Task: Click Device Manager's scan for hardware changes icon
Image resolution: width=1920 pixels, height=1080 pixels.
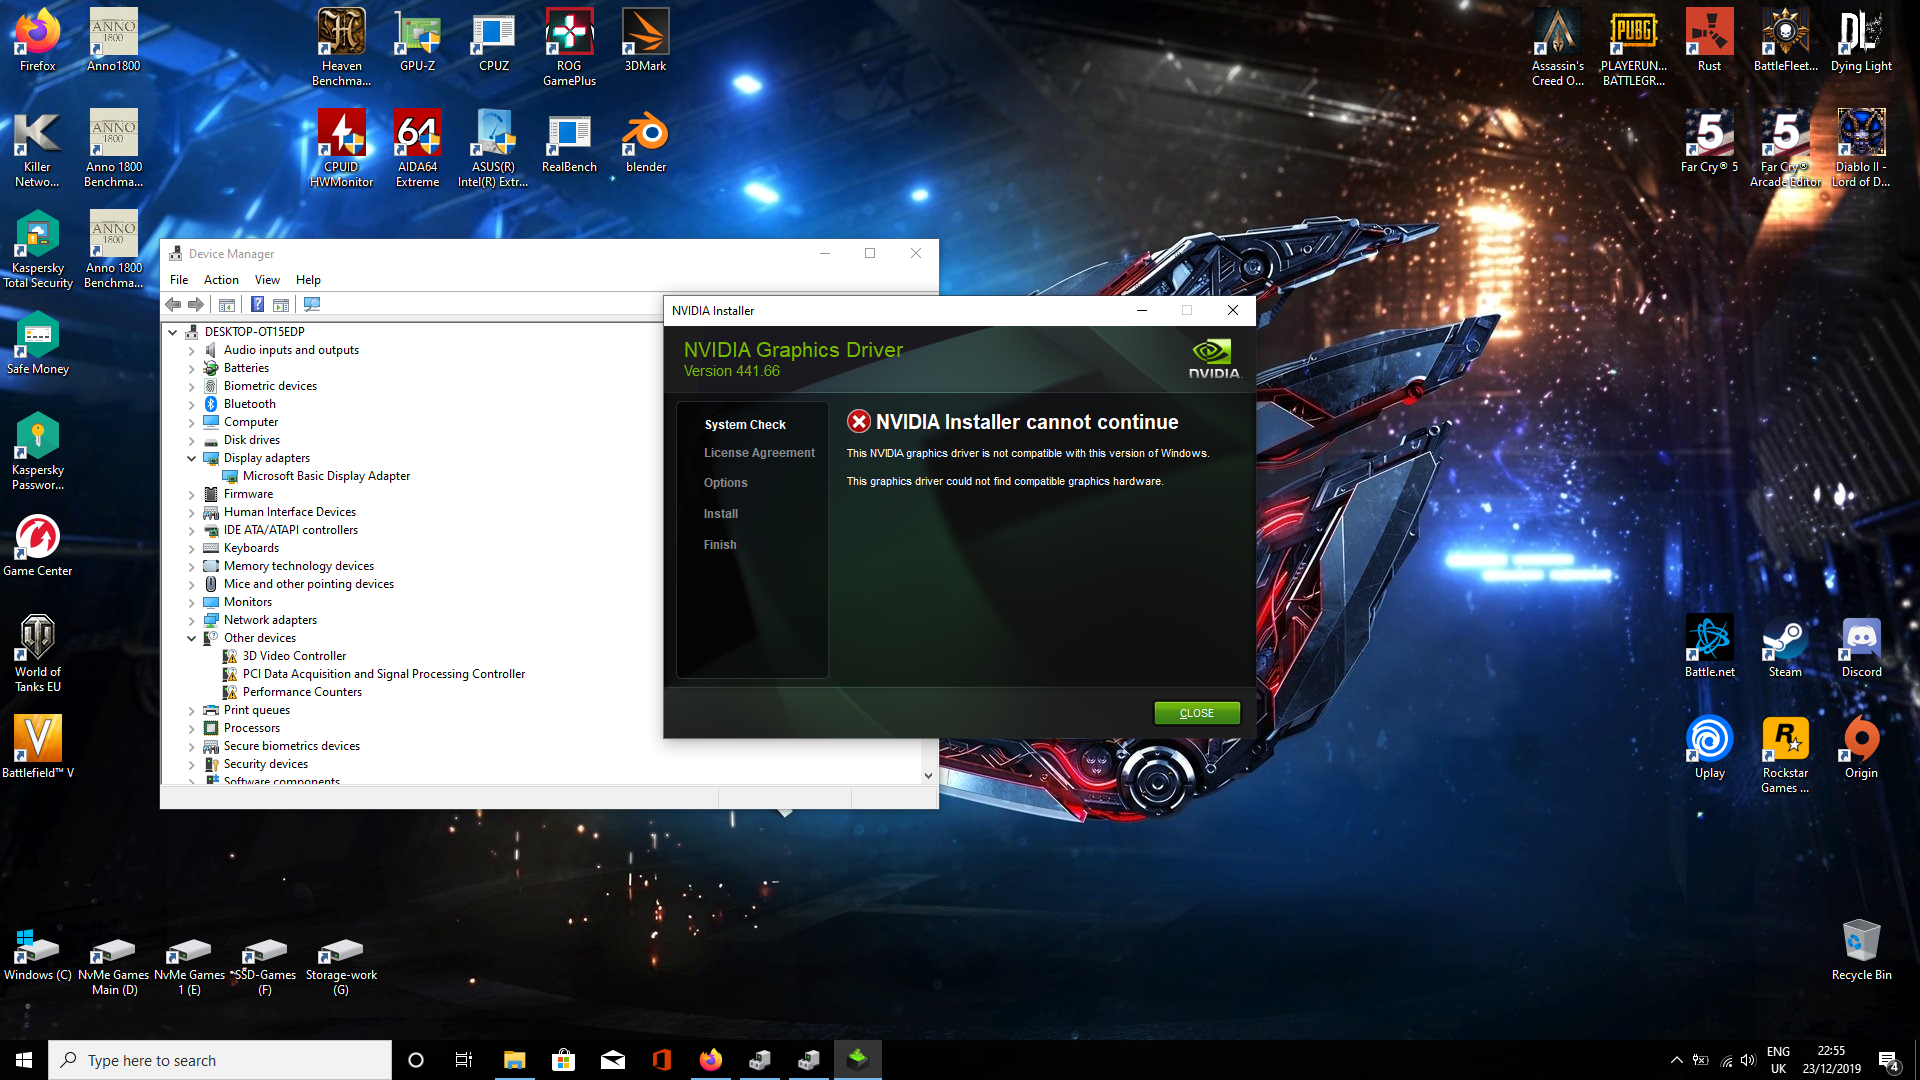Action: (x=312, y=305)
